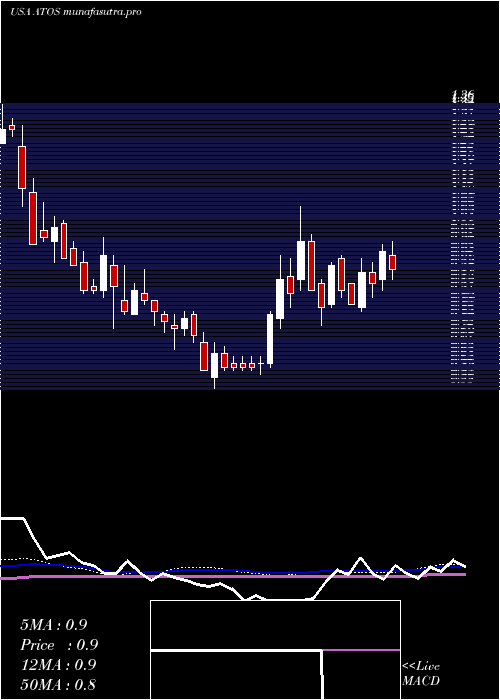Click the '5MA : 0.9' value
Viewport: 500px width, 700px height.
54,625
